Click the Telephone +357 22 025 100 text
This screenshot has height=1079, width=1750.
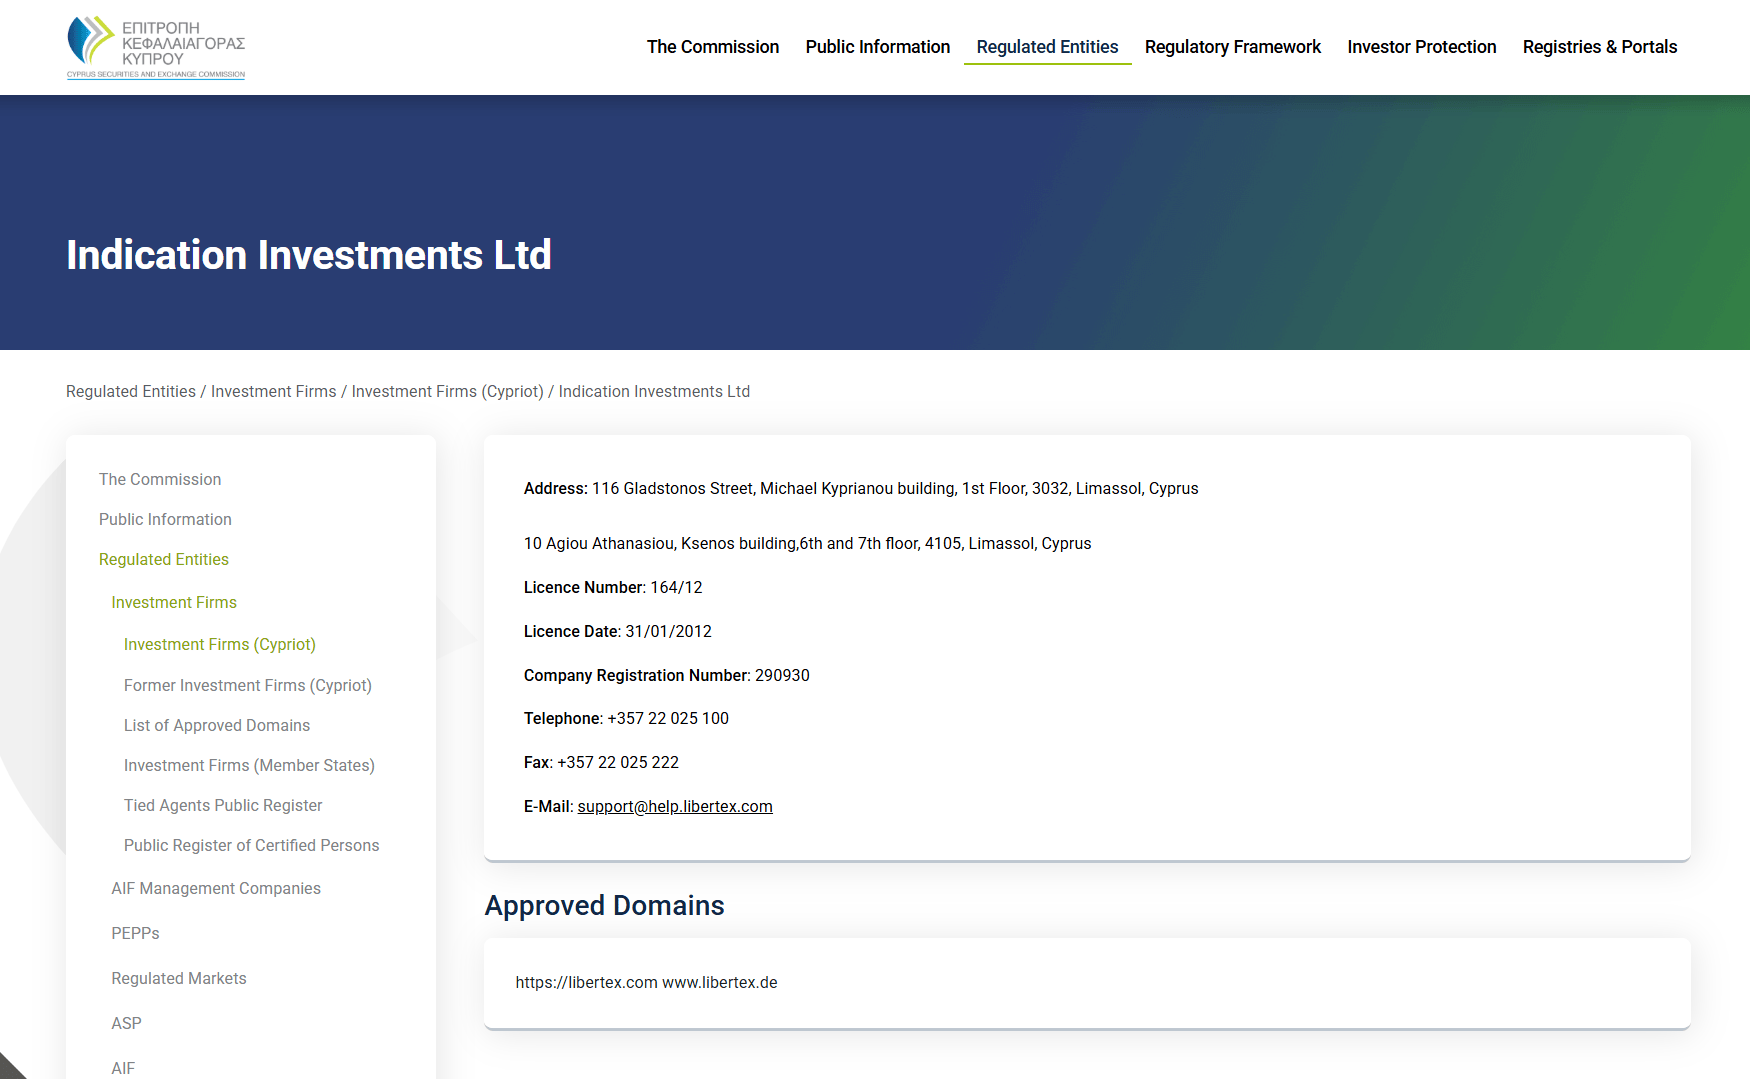click(626, 719)
